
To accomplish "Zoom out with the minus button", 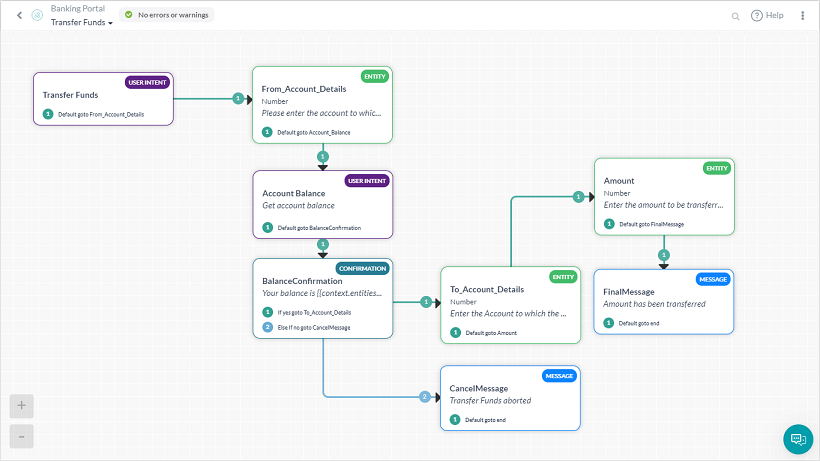I will click(21, 436).
